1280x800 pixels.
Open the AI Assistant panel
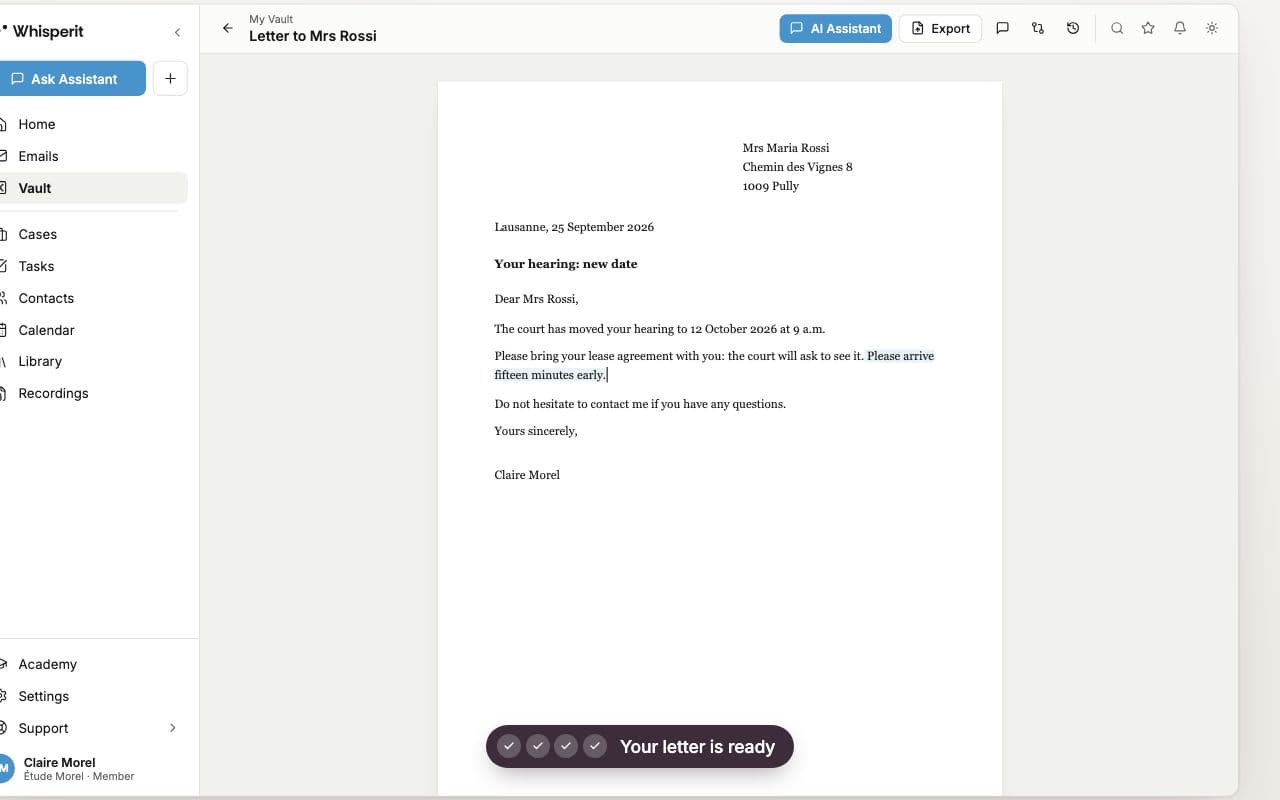[835, 28]
